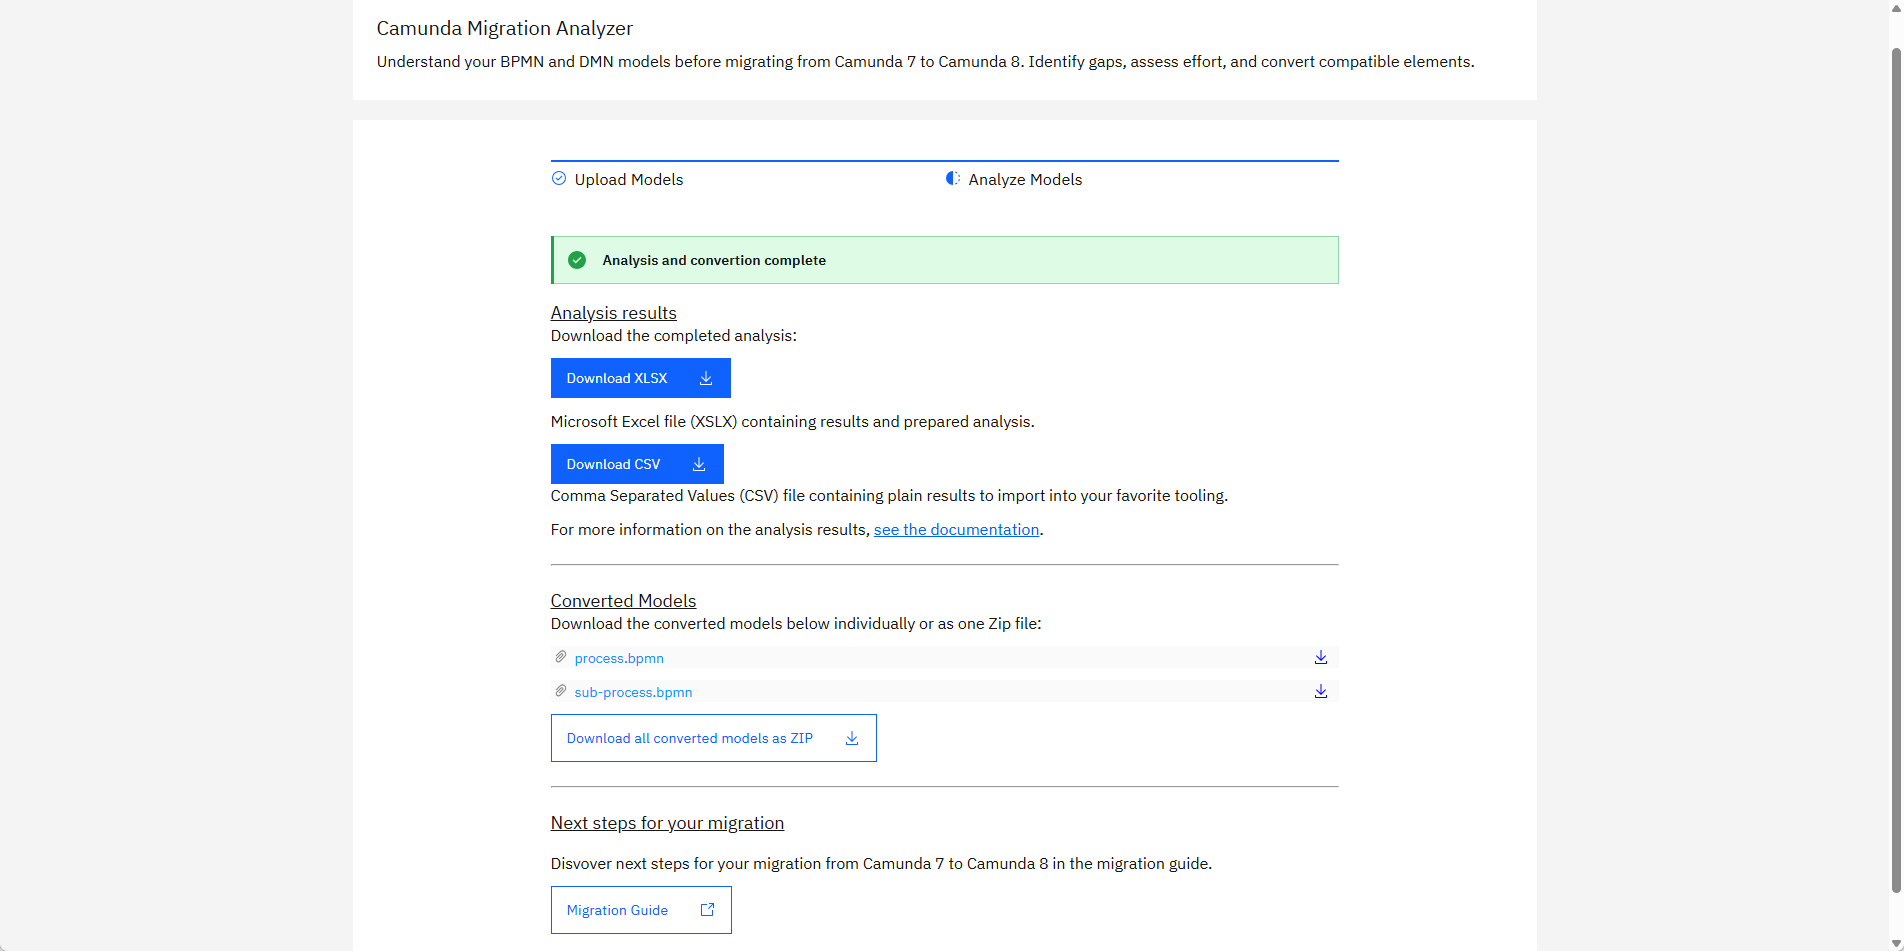
Task: Select the Analyze Models step
Action: 1025,180
